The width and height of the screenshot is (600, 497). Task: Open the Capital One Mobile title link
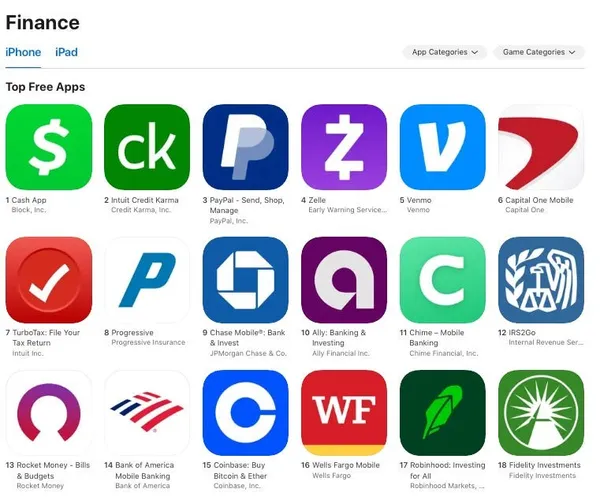click(x=539, y=200)
